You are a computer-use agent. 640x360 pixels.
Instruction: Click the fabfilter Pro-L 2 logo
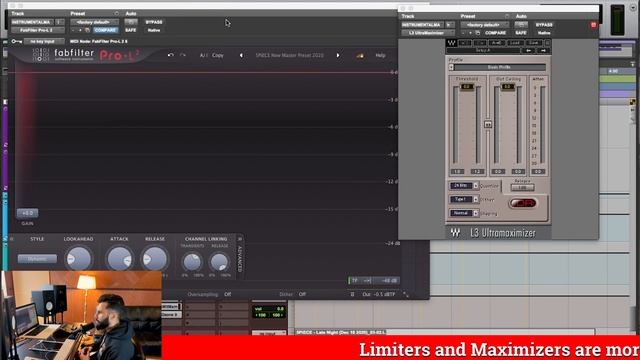coord(86,55)
